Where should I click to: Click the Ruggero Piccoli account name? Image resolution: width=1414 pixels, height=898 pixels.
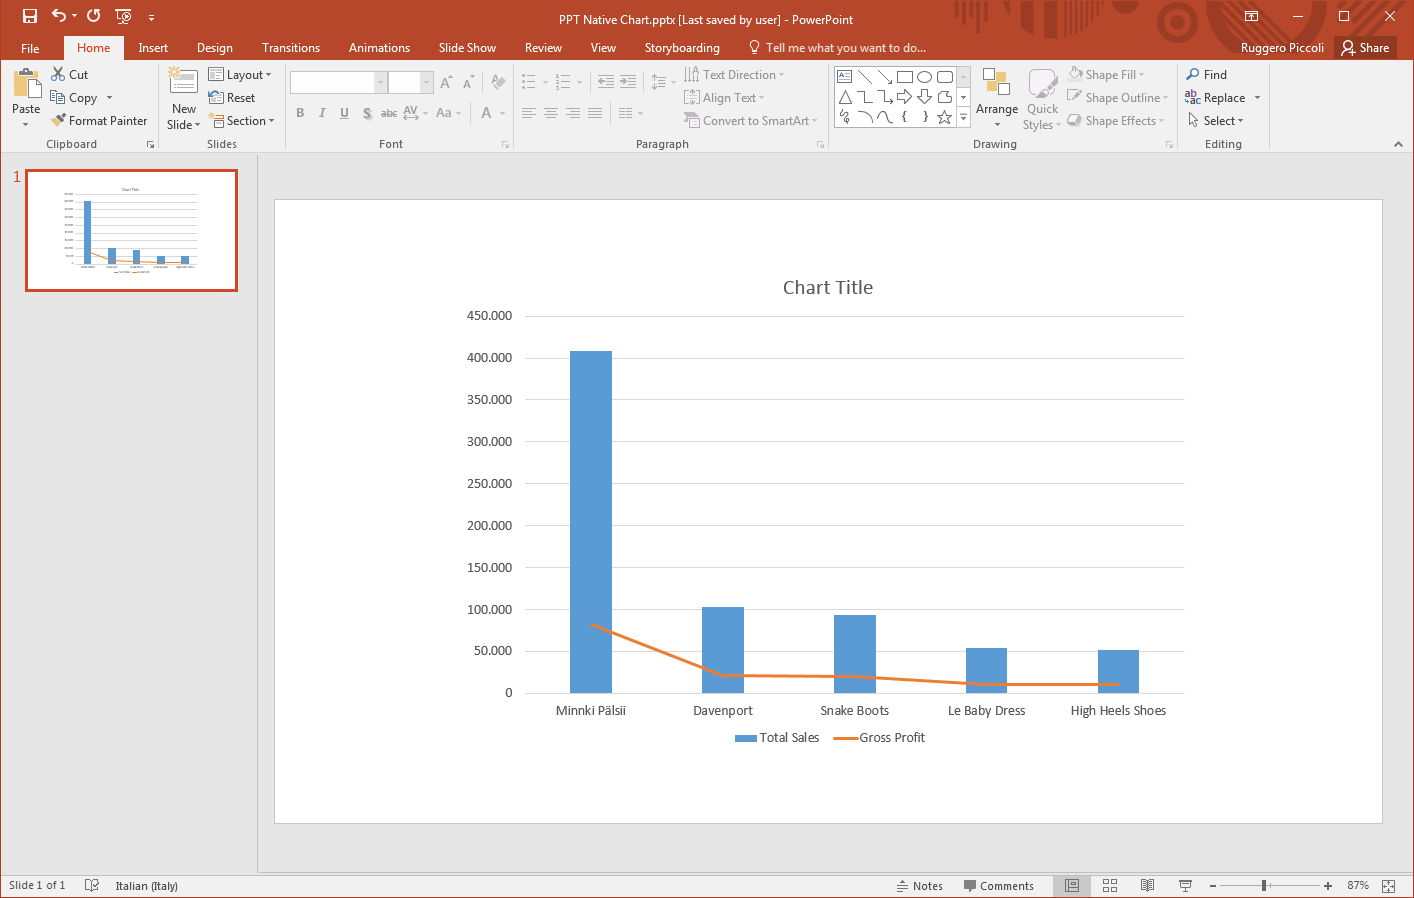(1282, 48)
